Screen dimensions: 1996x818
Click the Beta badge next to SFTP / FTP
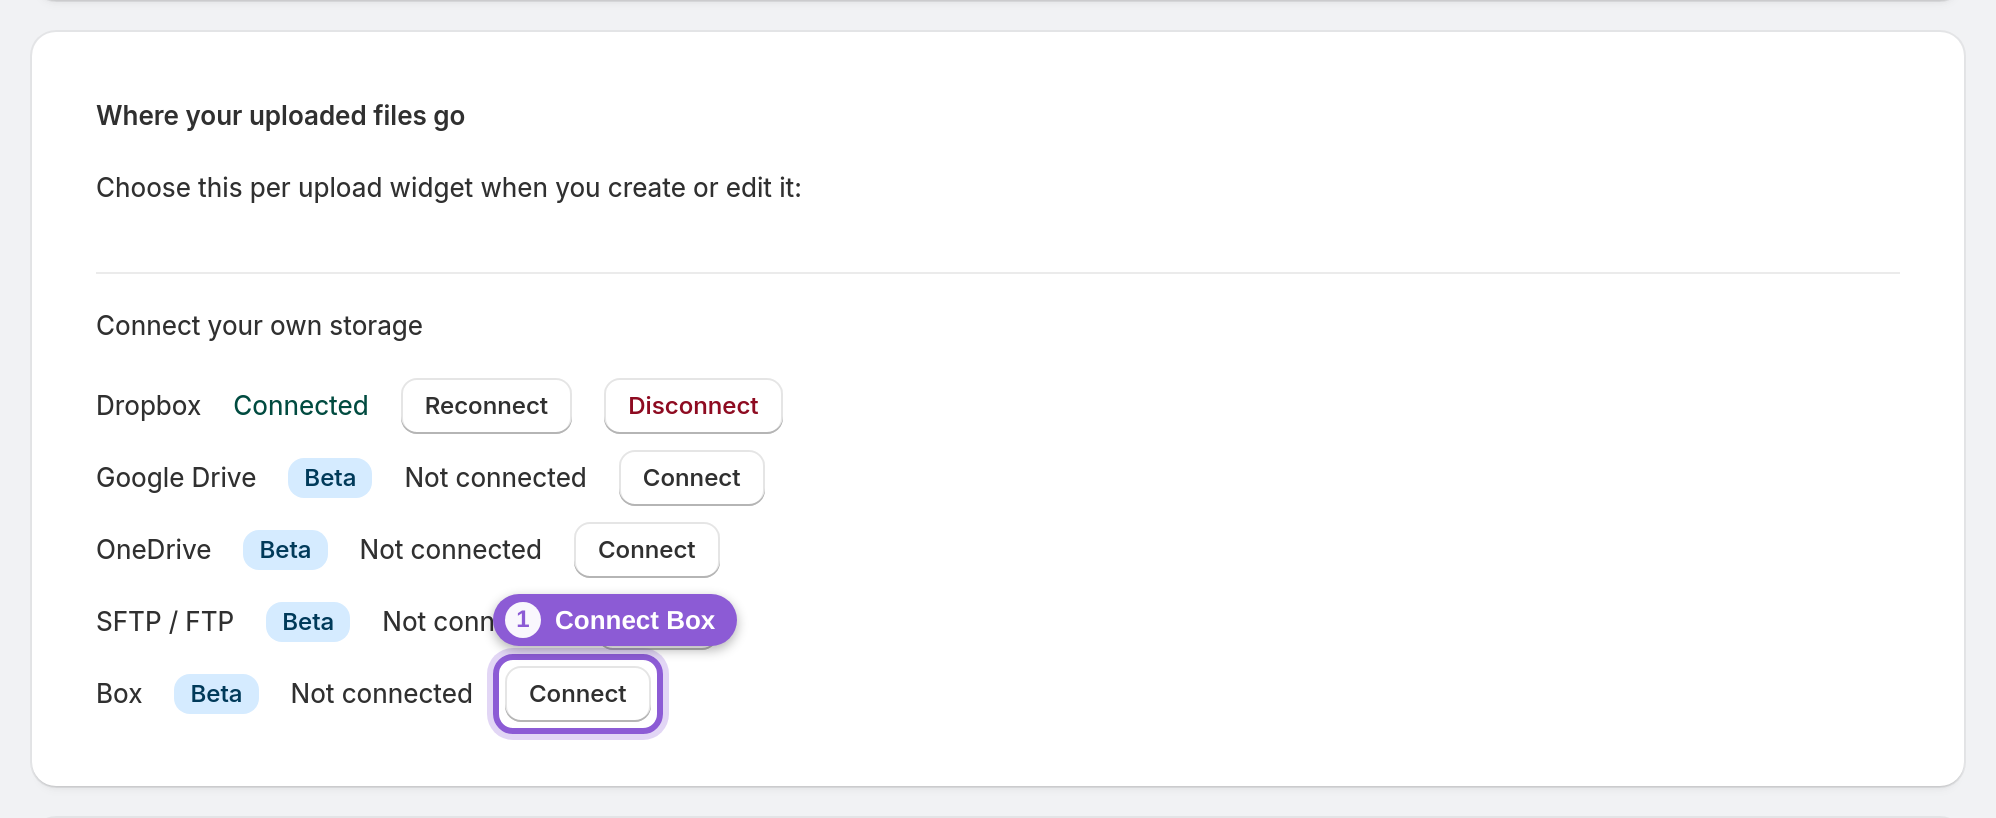(x=308, y=622)
